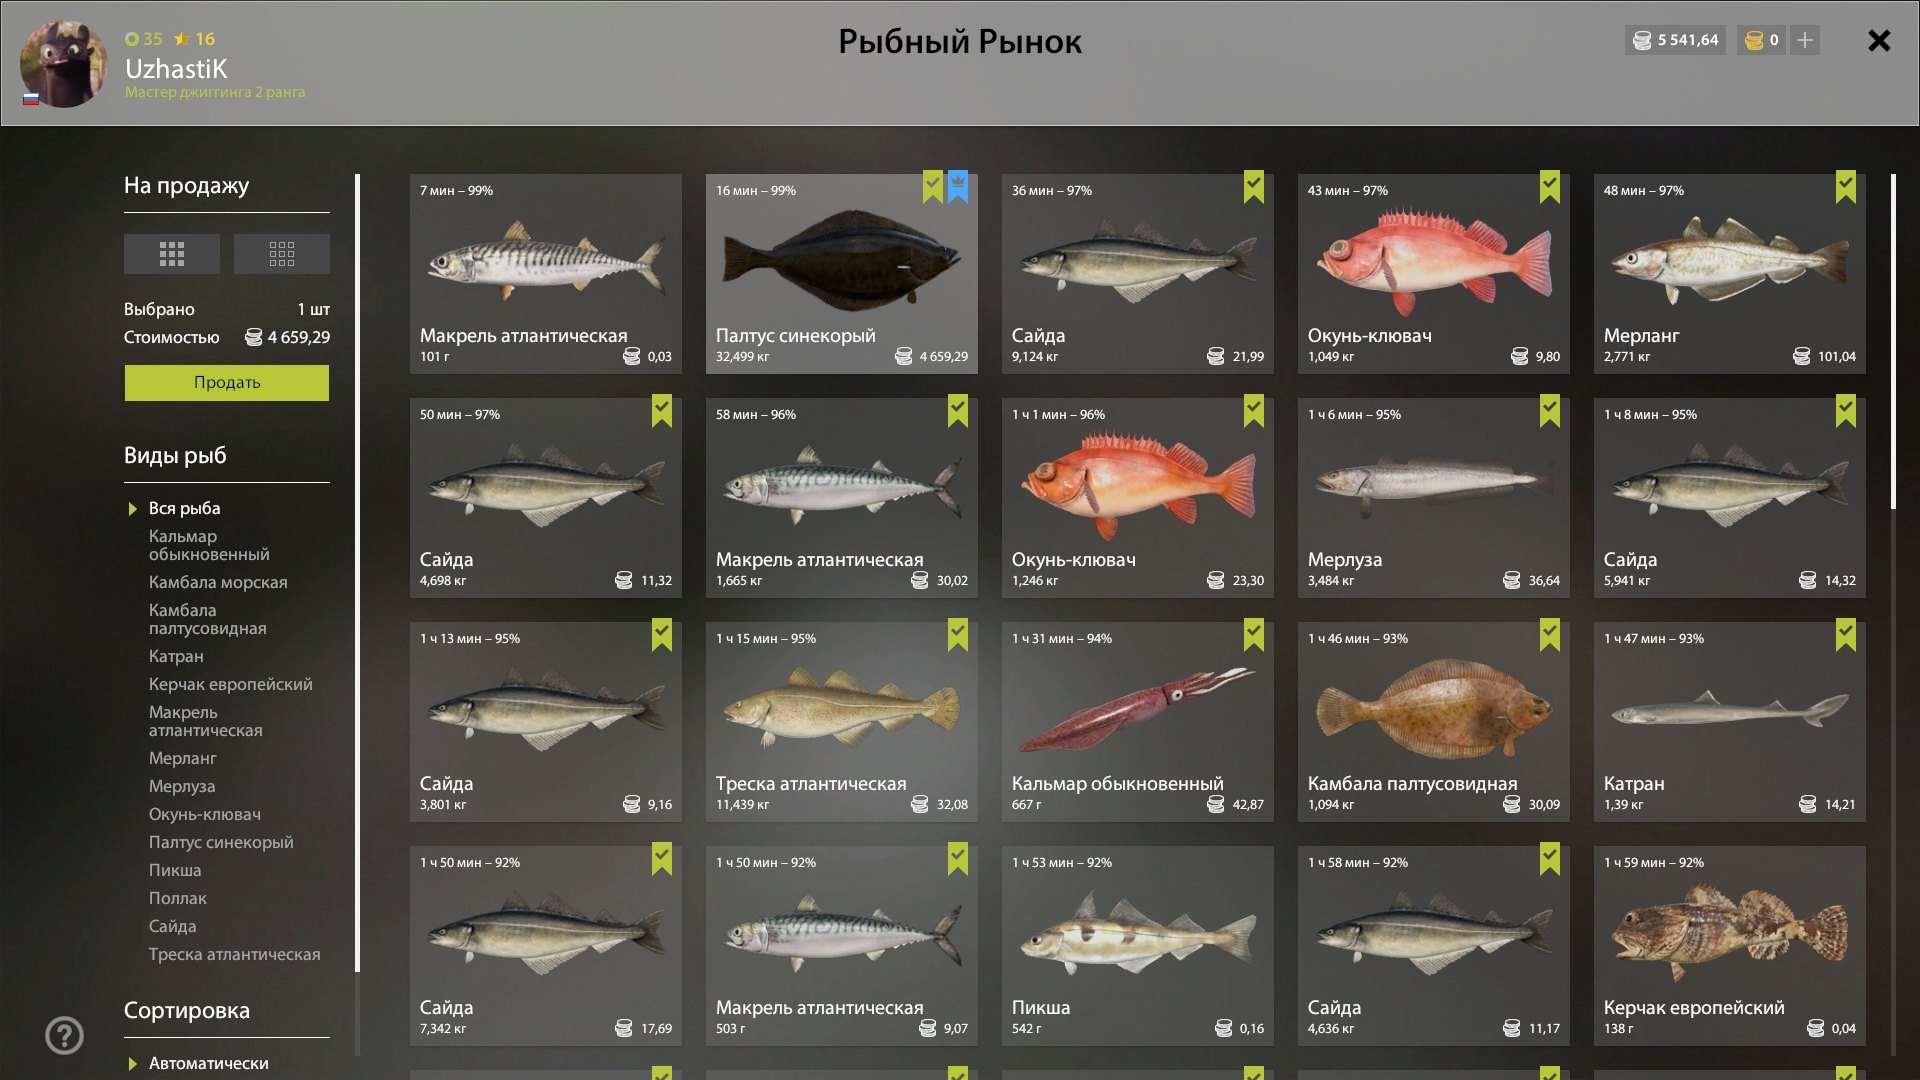The height and width of the screenshot is (1080, 1920).
Task: Open the help question mark icon
Action: [x=65, y=1036]
